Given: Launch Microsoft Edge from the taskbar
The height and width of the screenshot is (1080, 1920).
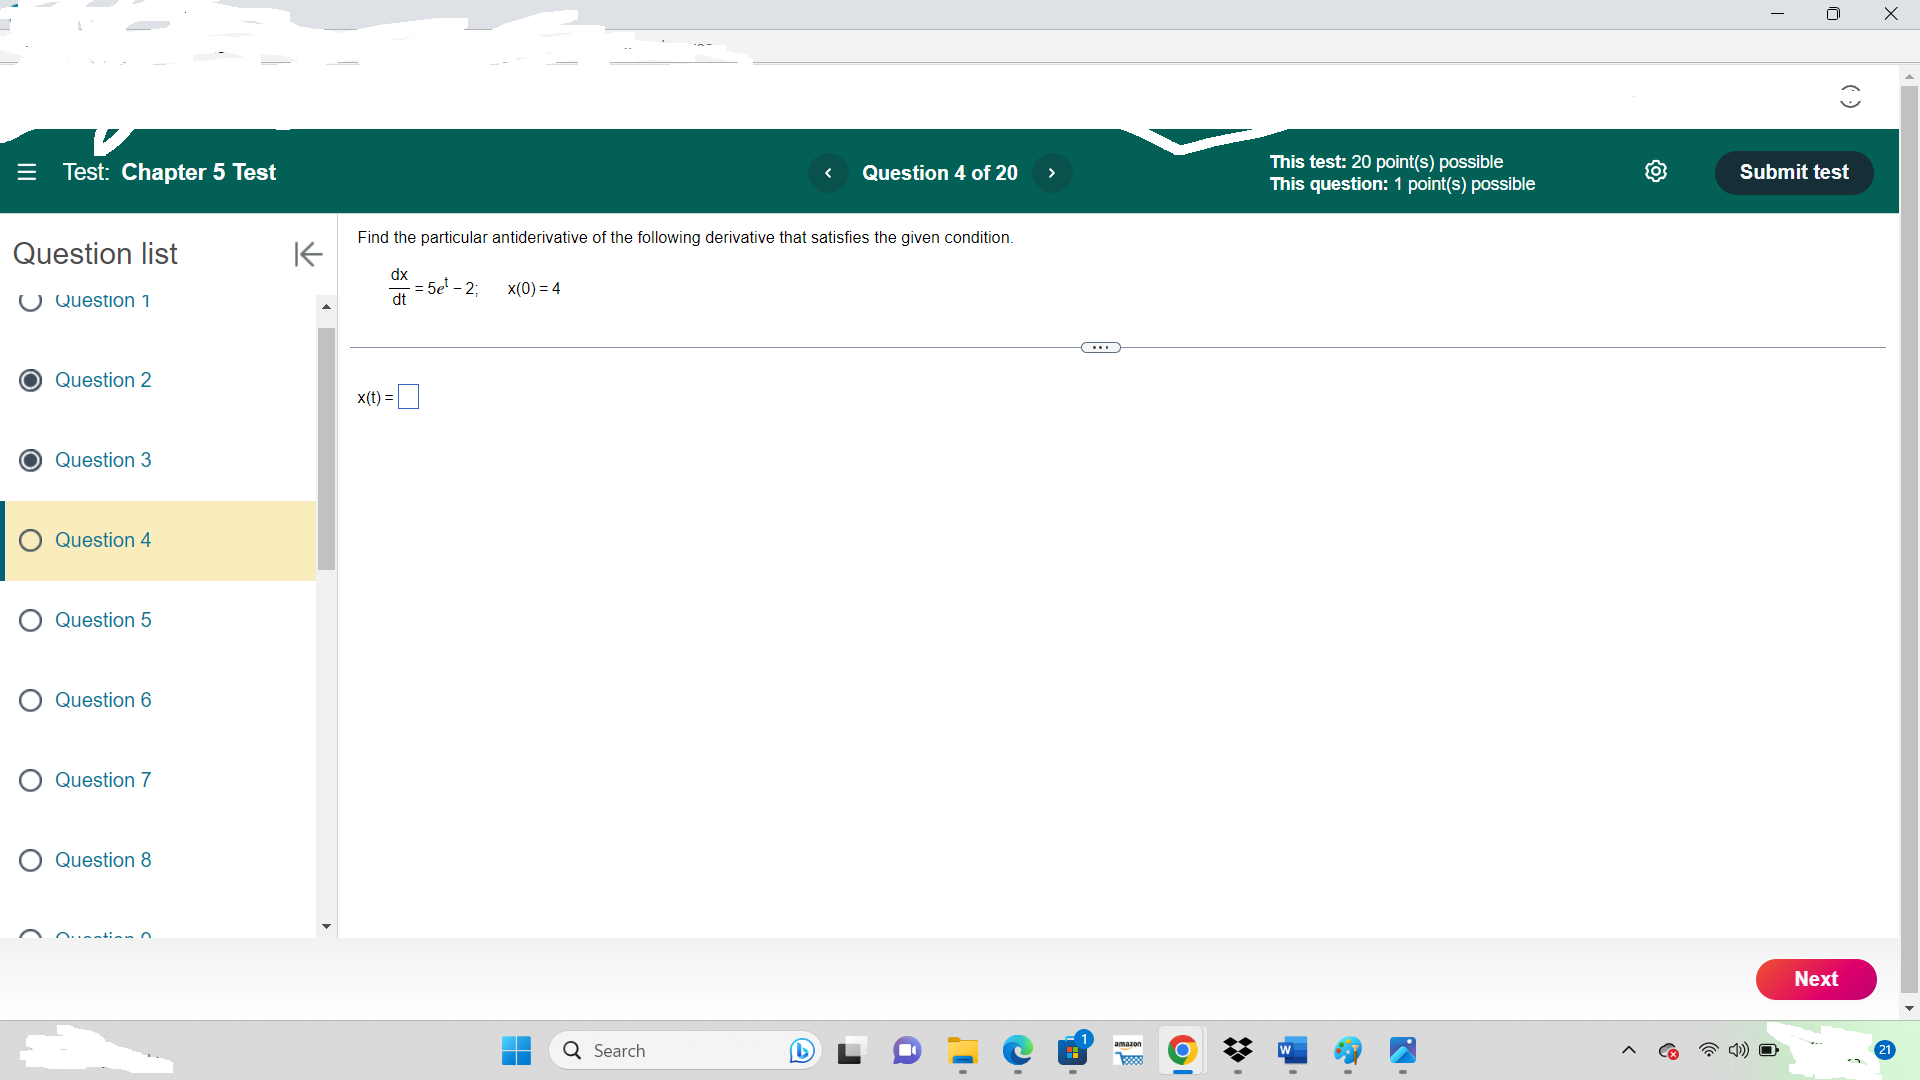Looking at the screenshot, I should [x=1017, y=1051].
